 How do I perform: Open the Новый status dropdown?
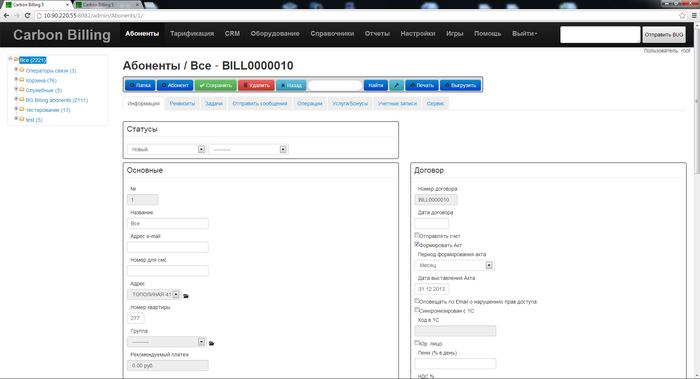[x=166, y=150]
